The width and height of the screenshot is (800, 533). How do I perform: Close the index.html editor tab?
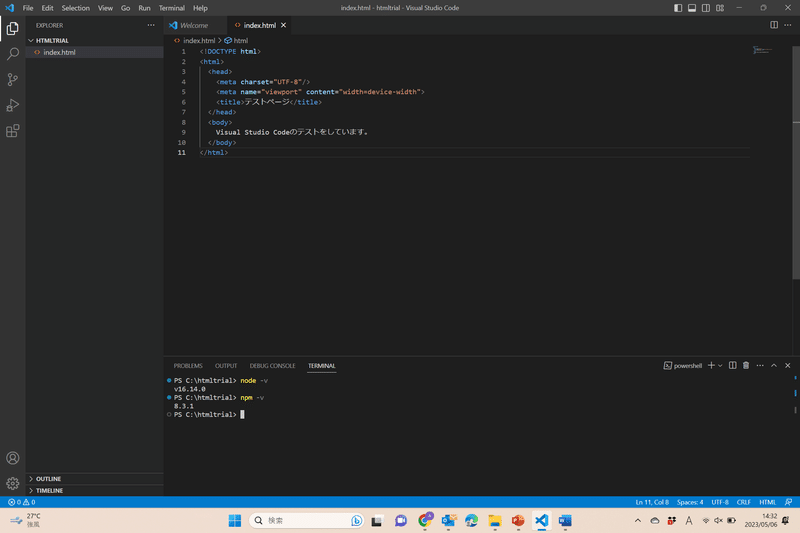284,25
